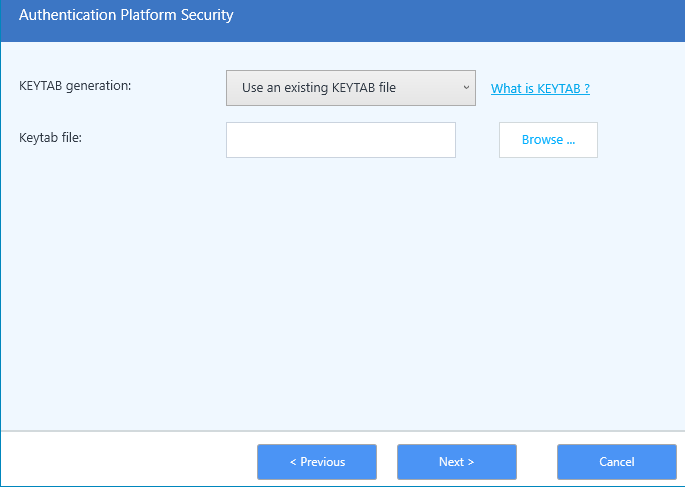Go back with the < Previous button
Screen dimensions: 685x487
click(317, 462)
